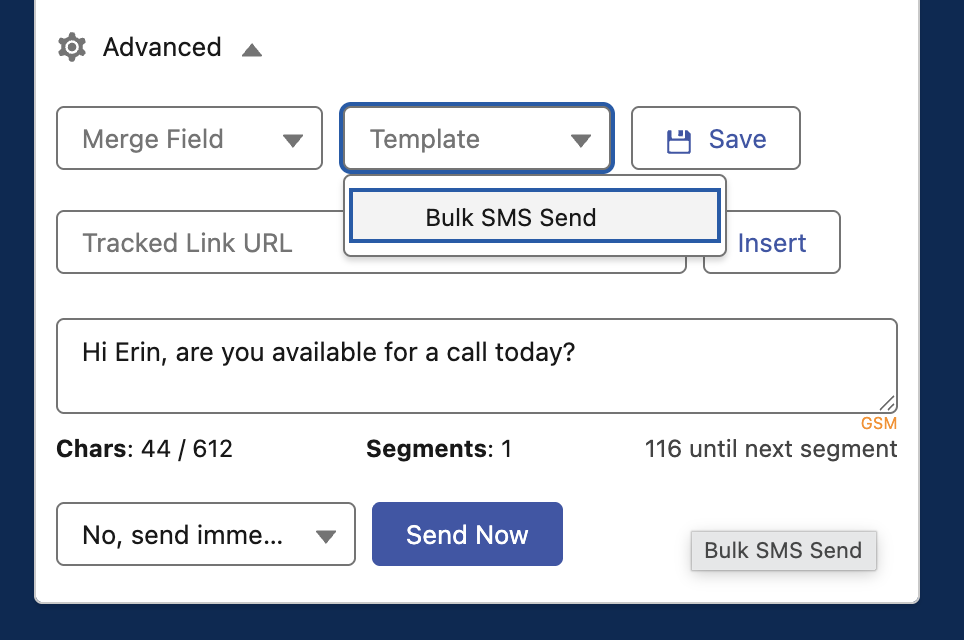964x640 pixels.
Task: Click the Template dropdown label
Action: tap(425, 139)
